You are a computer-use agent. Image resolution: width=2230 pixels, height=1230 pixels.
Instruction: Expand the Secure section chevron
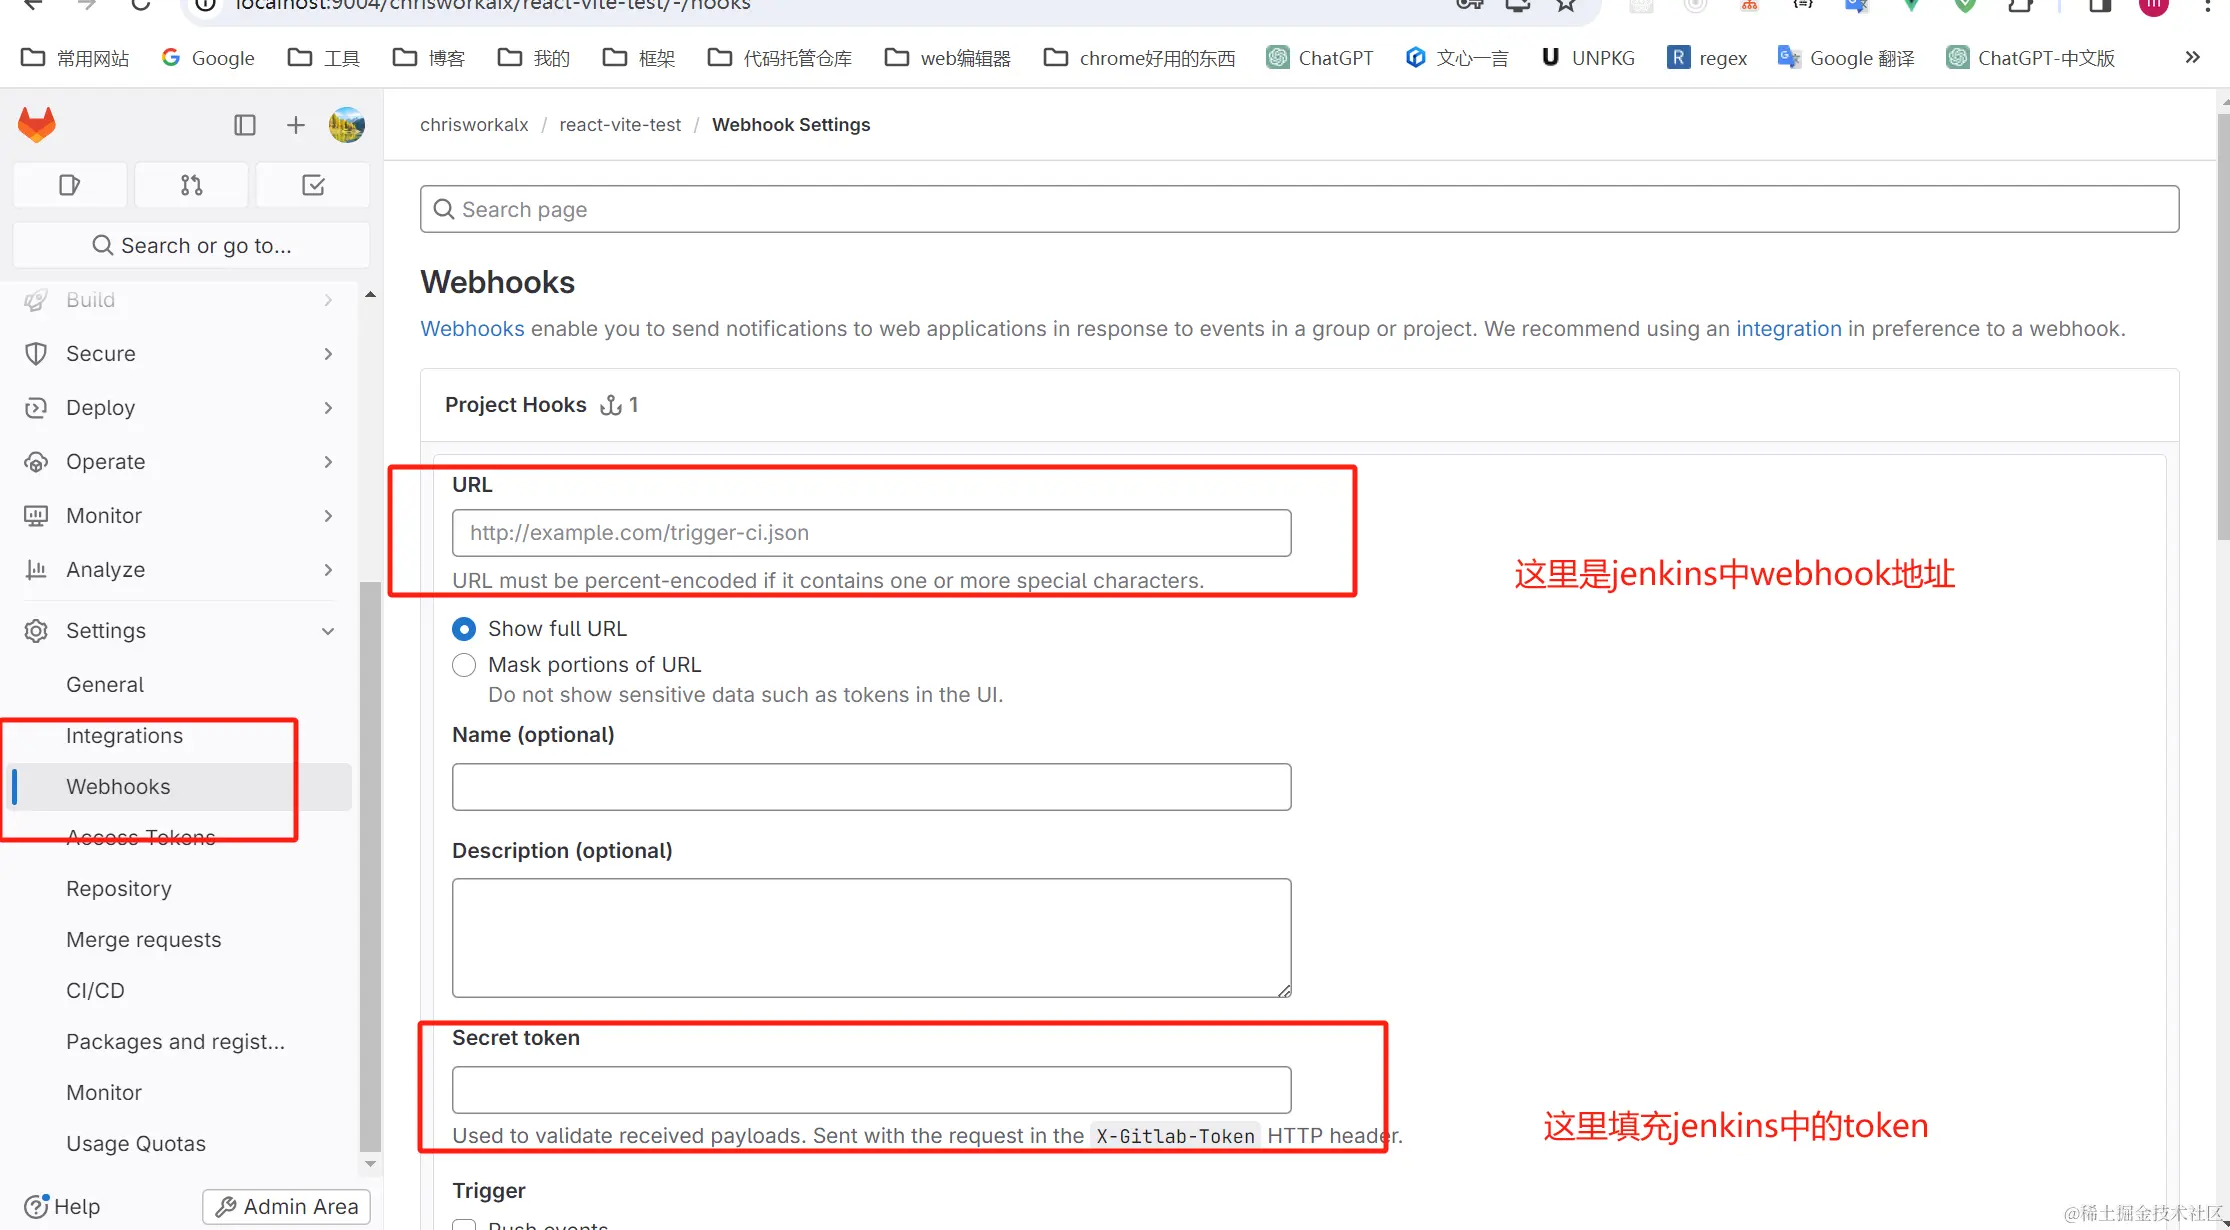tap(328, 354)
